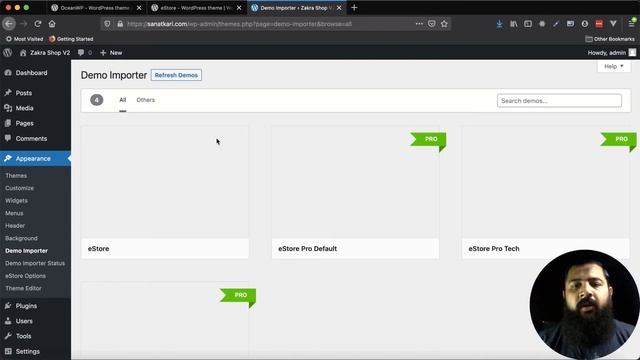Click the demo count badge showing 4
The image size is (640, 360).
pyautogui.click(x=97, y=100)
